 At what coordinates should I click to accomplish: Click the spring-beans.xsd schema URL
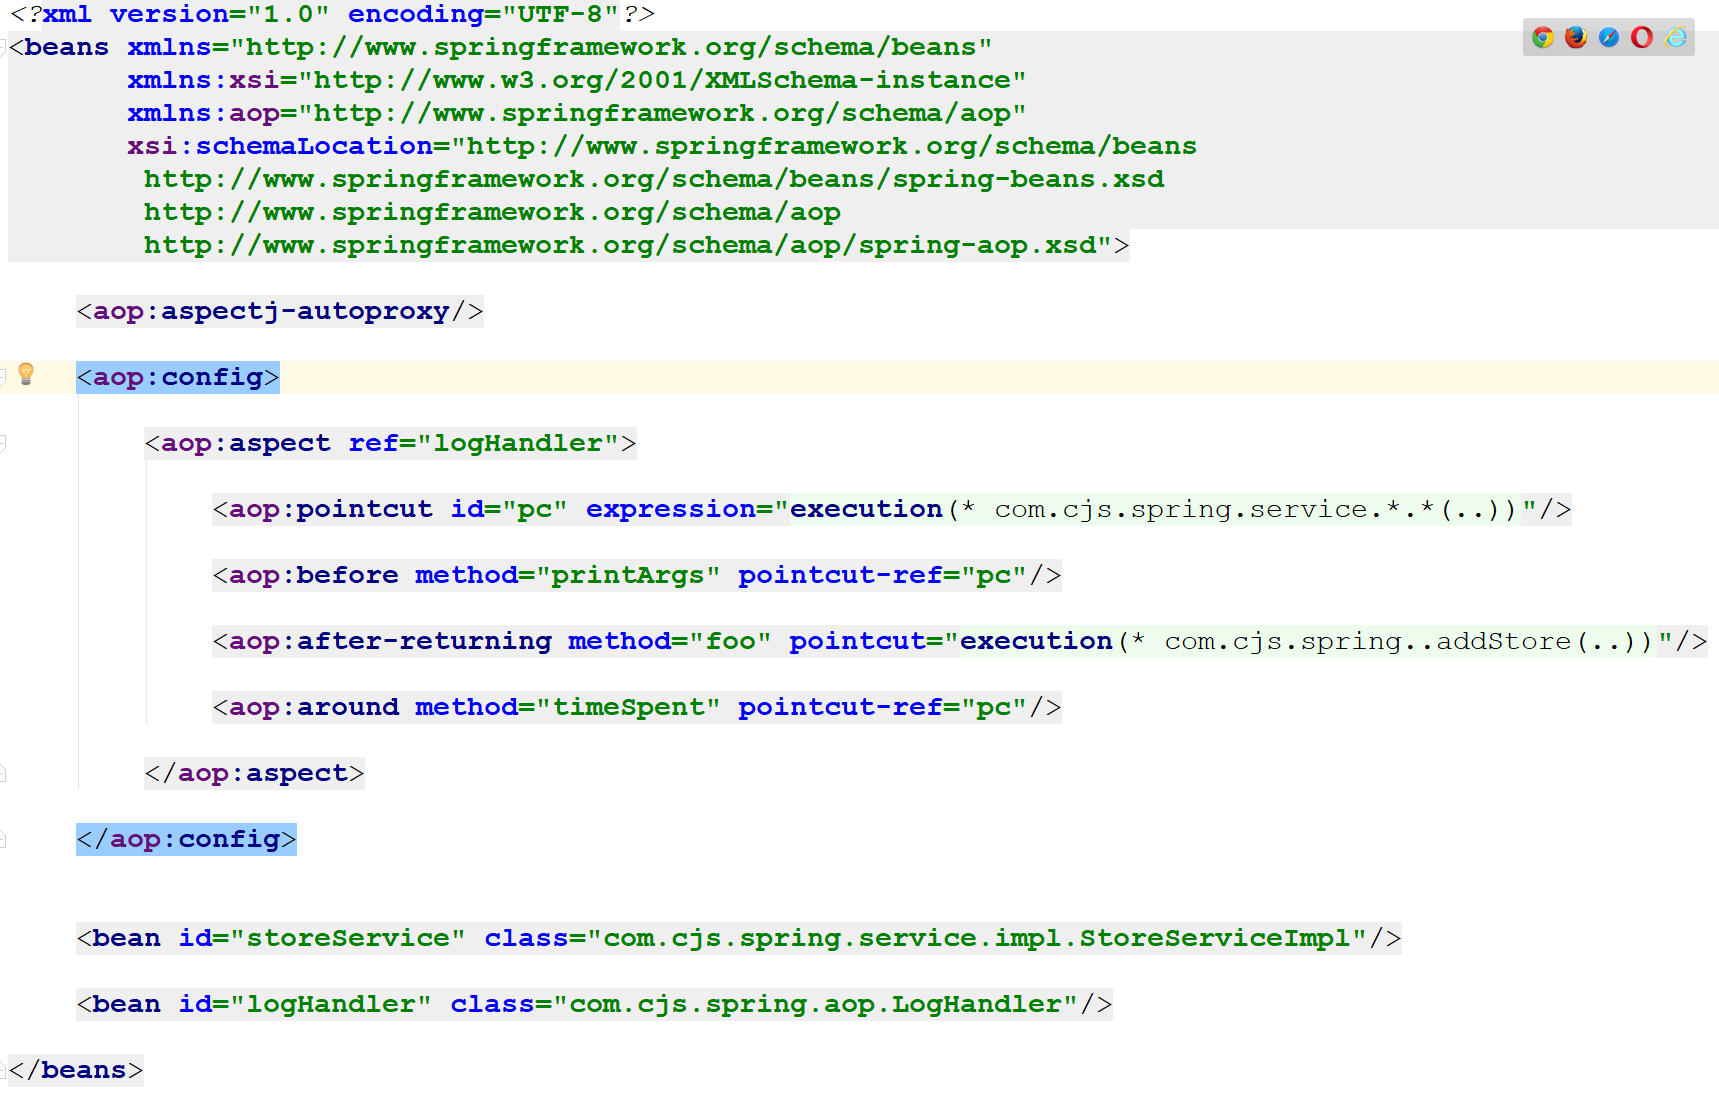[x=653, y=179]
